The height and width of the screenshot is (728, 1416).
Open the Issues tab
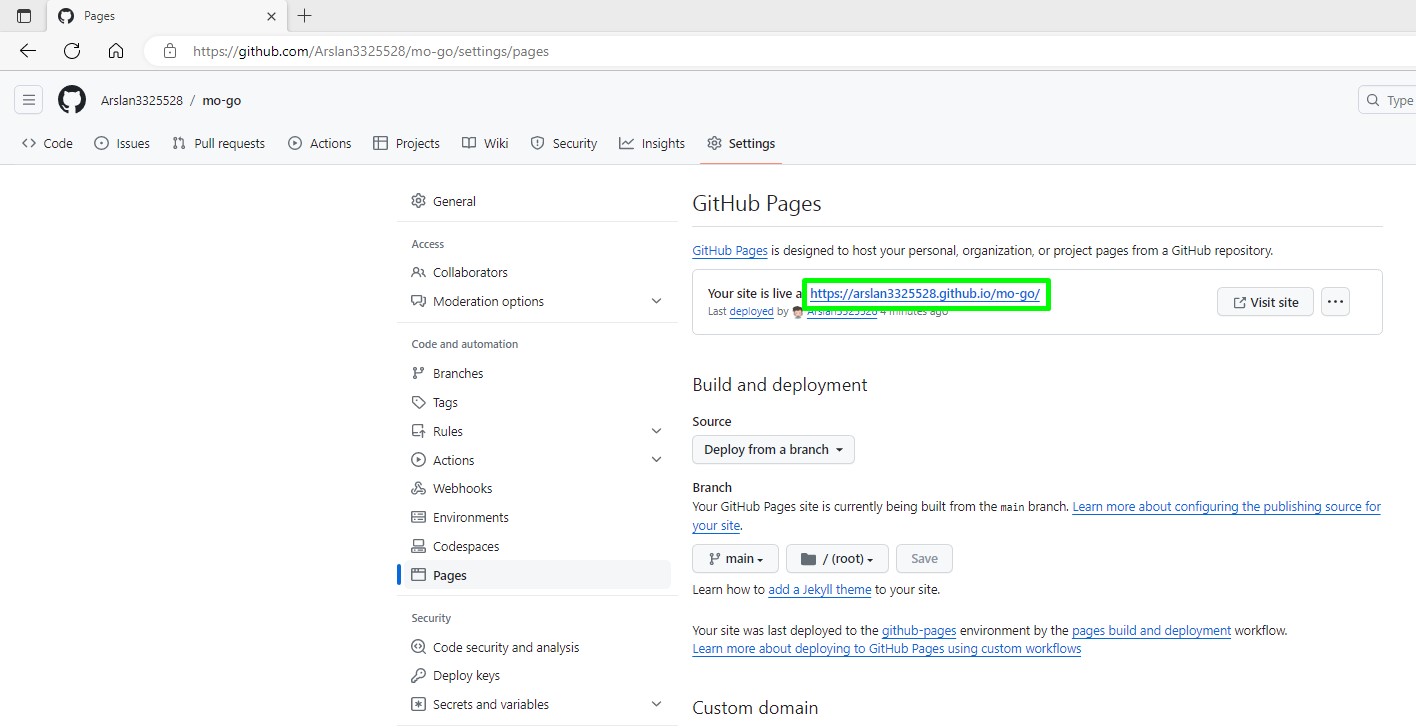pyautogui.click(x=122, y=143)
